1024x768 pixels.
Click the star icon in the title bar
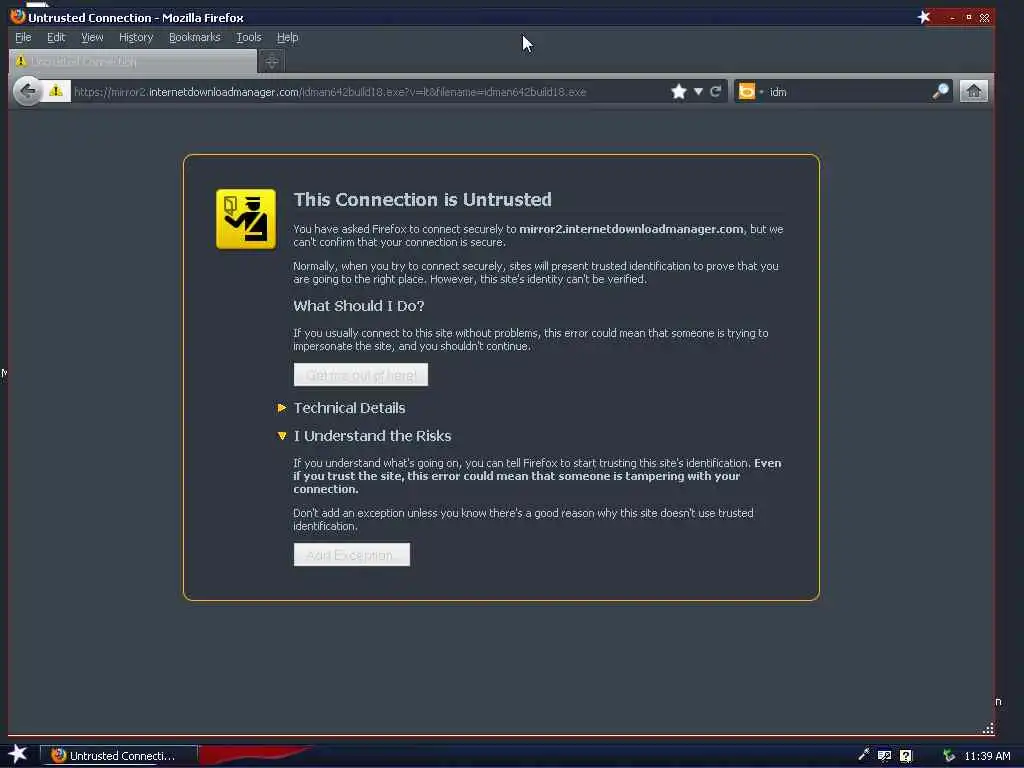coord(924,17)
